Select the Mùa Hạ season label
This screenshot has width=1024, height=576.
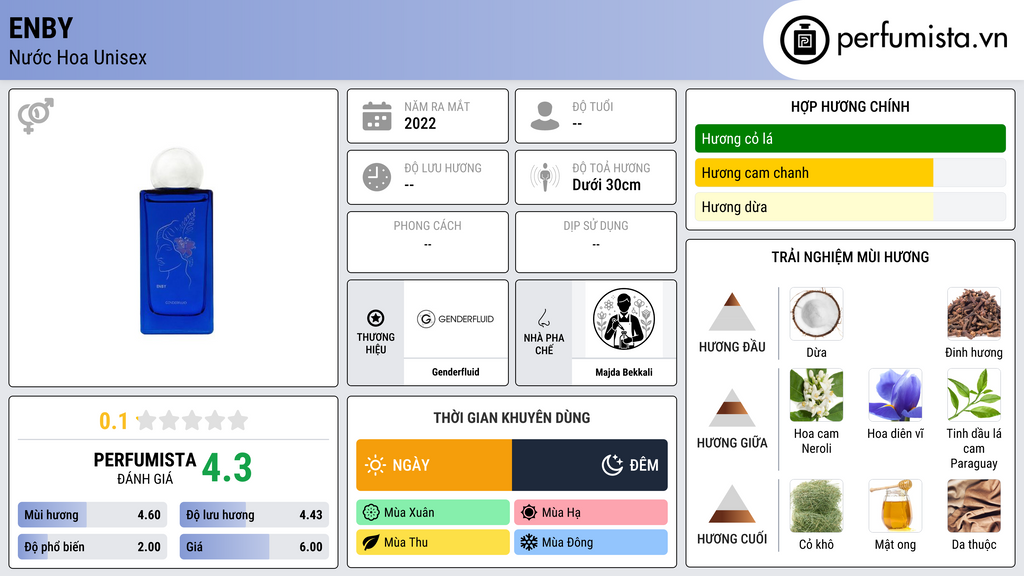click(x=591, y=513)
